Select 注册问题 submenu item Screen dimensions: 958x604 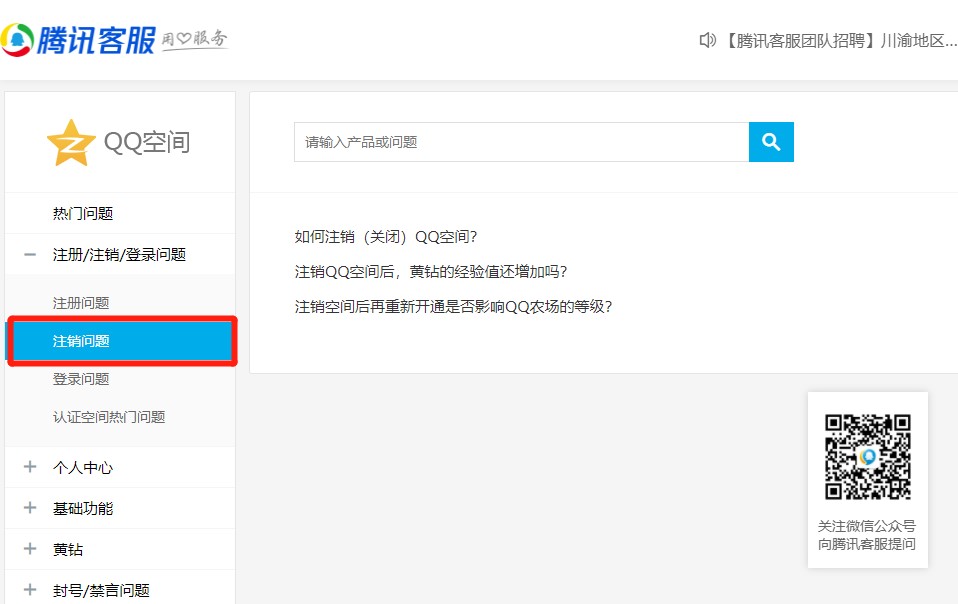point(81,303)
